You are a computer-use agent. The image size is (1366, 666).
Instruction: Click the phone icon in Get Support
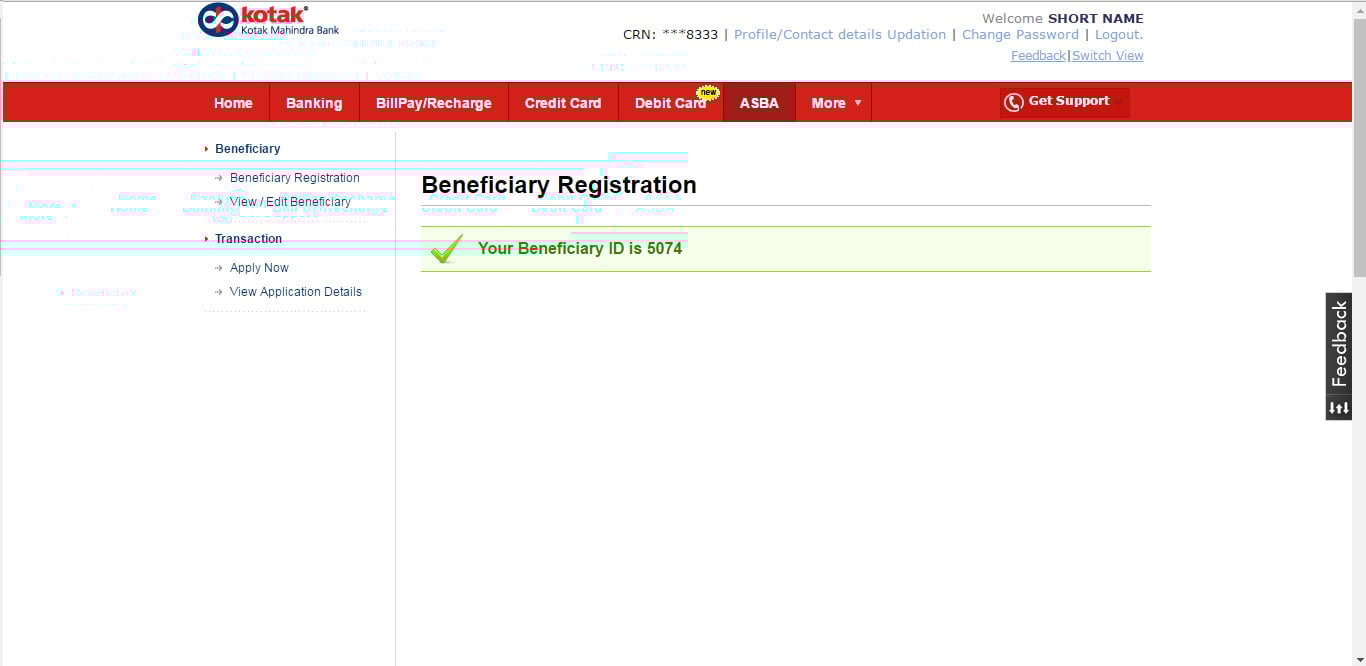pyautogui.click(x=1013, y=102)
